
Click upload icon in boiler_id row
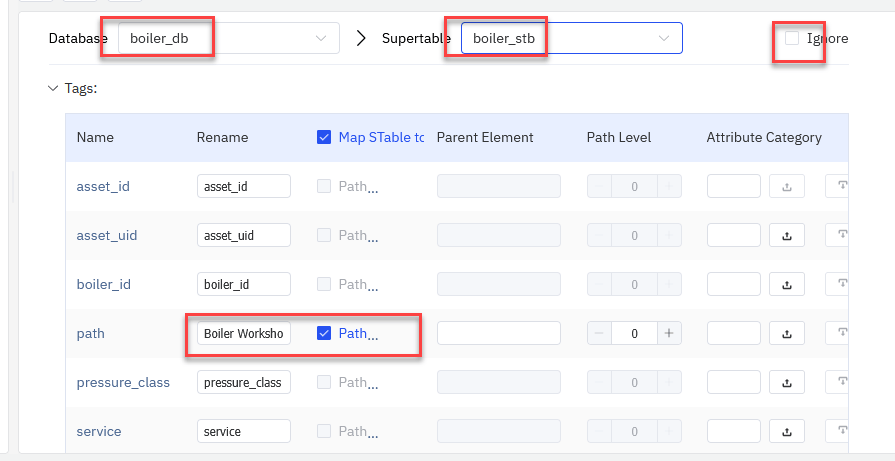pos(786,284)
